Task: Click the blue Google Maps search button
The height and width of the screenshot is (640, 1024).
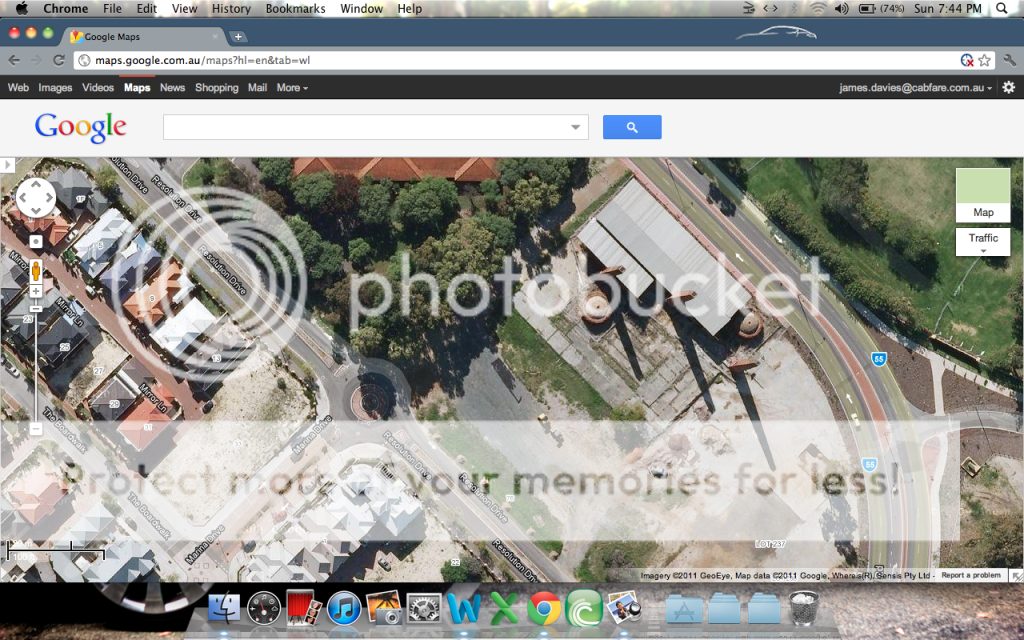Action: coord(632,127)
